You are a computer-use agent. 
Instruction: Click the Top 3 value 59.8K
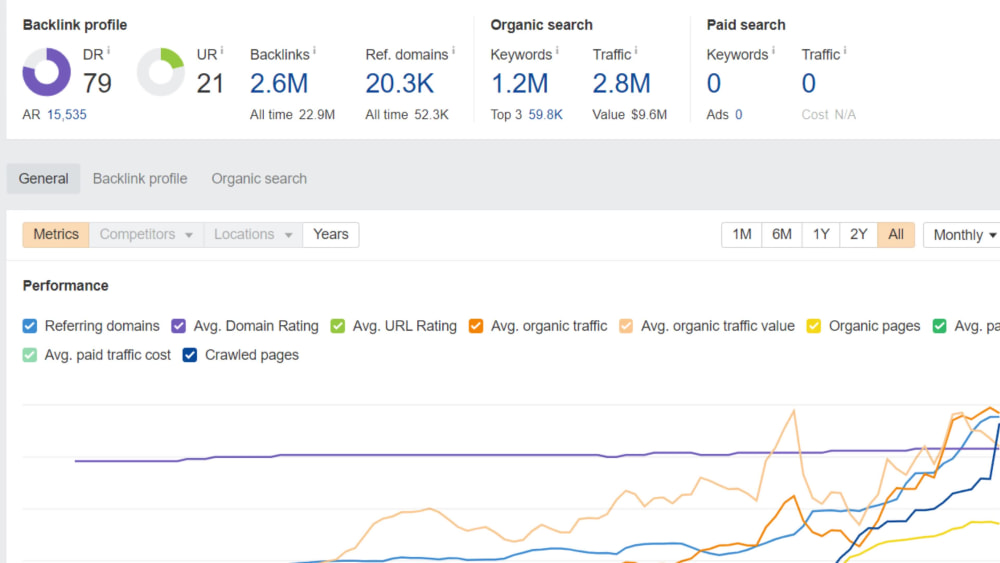pos(545,115)
